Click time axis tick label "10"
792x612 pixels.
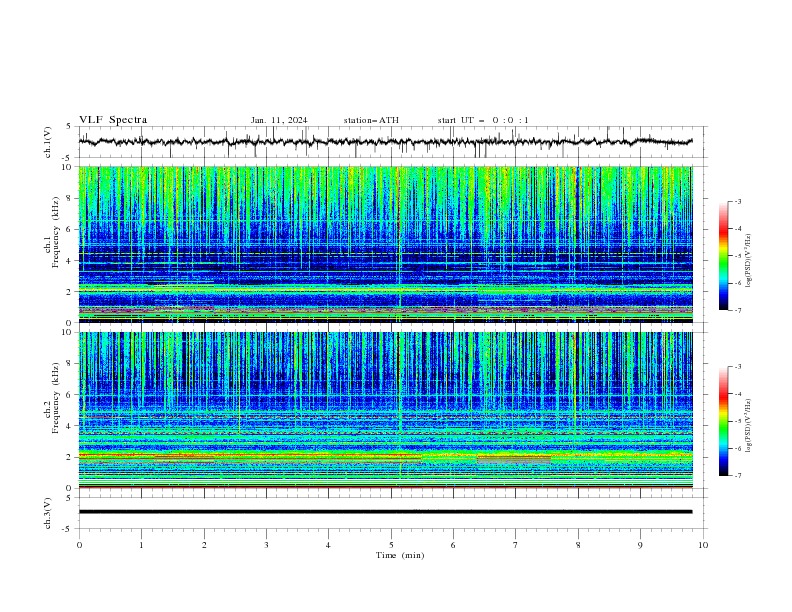point(703,545)
